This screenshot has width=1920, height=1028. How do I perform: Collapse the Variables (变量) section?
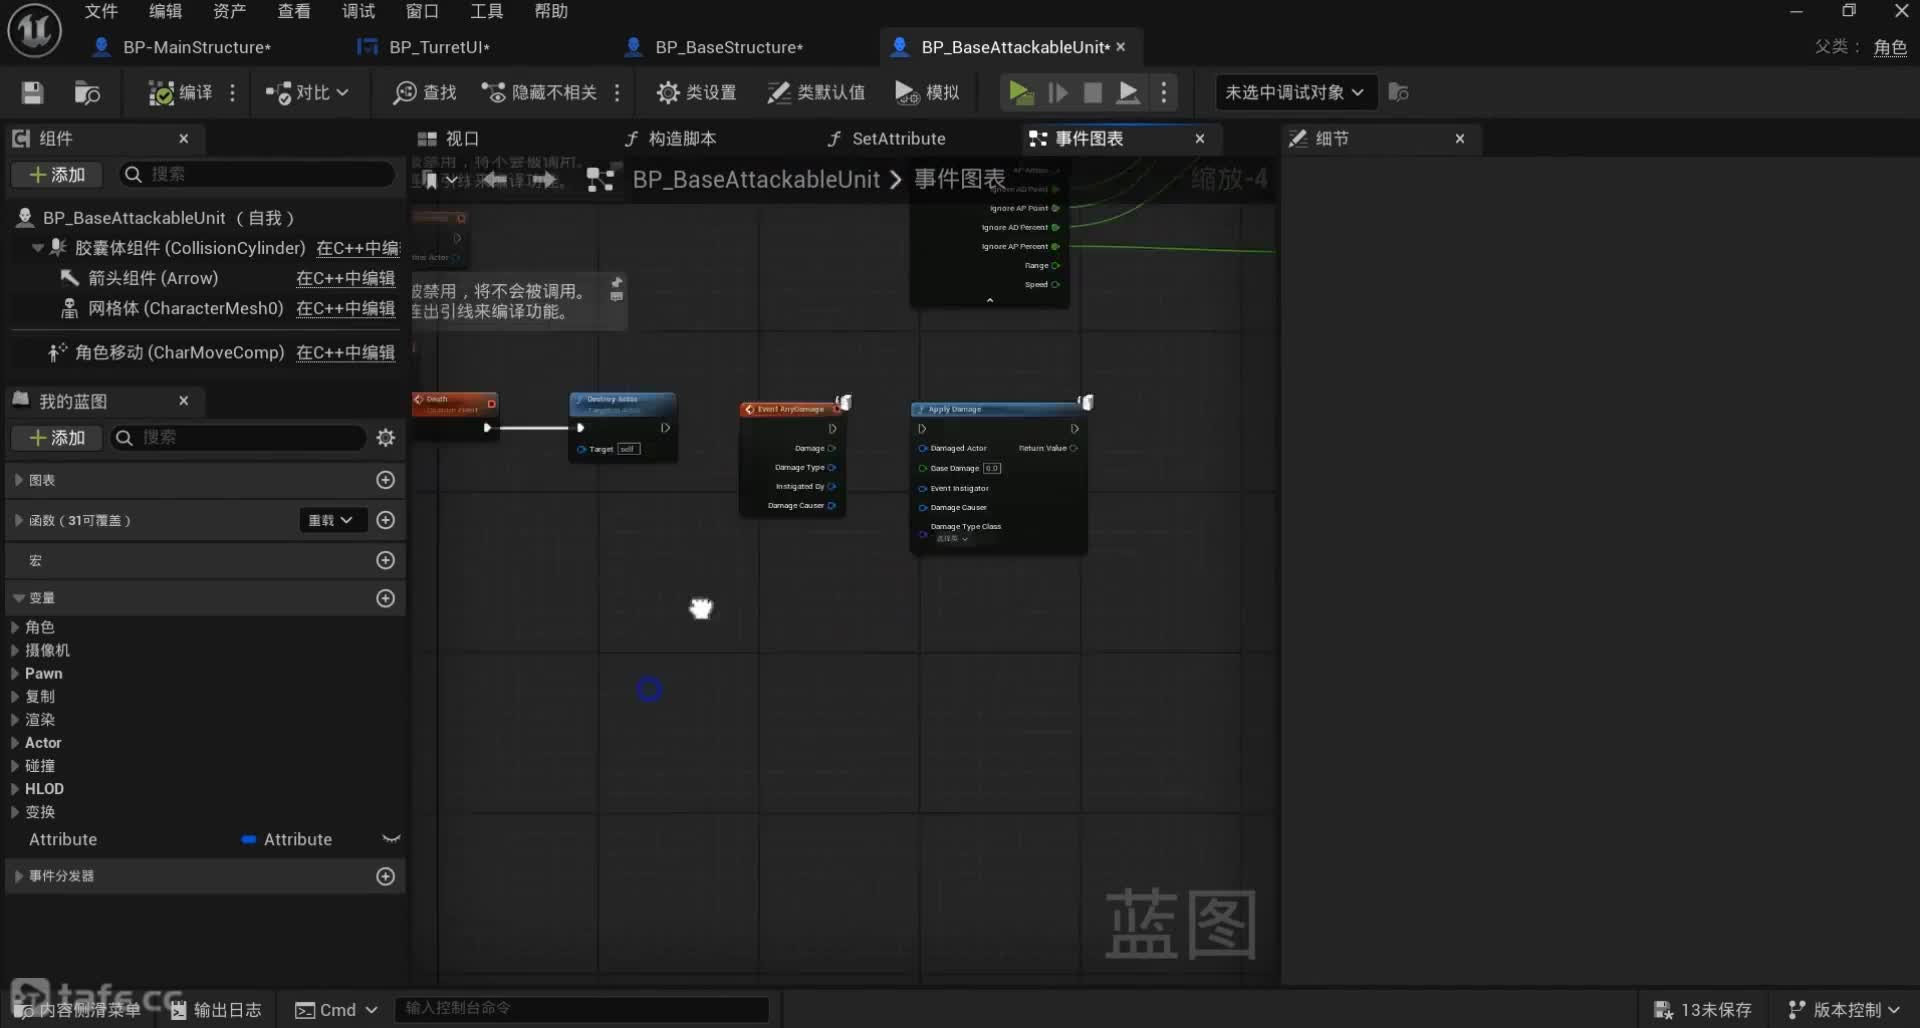pos(19,598)
